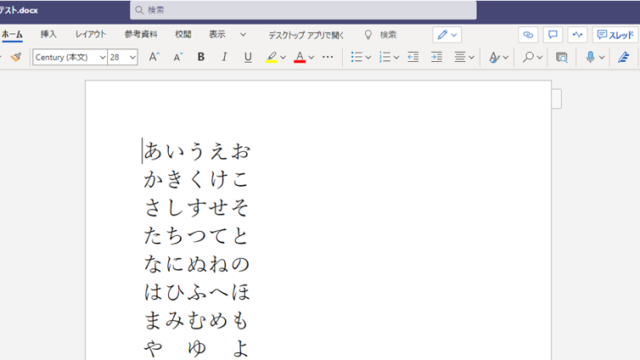Open the catch up activity icon
Image resolution: width=640 pixels, height=360 pixels.
click(577, 35)
